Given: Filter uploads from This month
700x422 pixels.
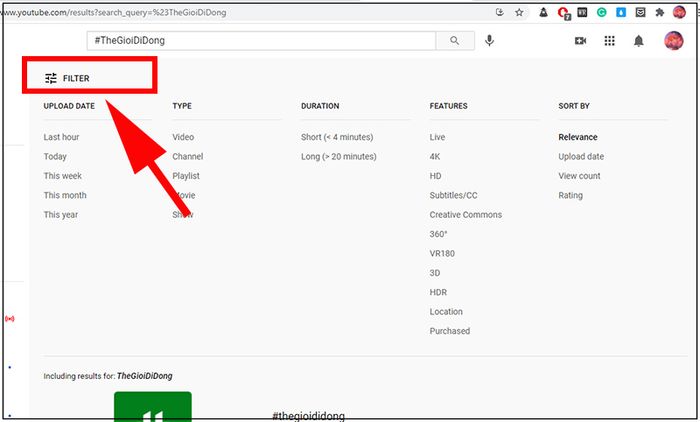Looking at the screenshot, I should pyautogui.click(x=65, y=195).
